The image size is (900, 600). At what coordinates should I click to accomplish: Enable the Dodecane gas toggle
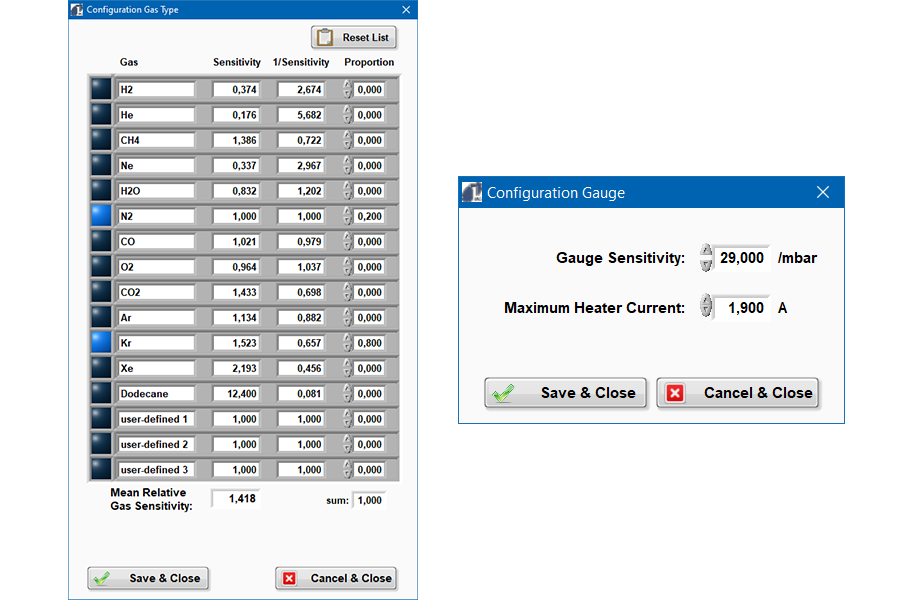click(x=101, y=394)
